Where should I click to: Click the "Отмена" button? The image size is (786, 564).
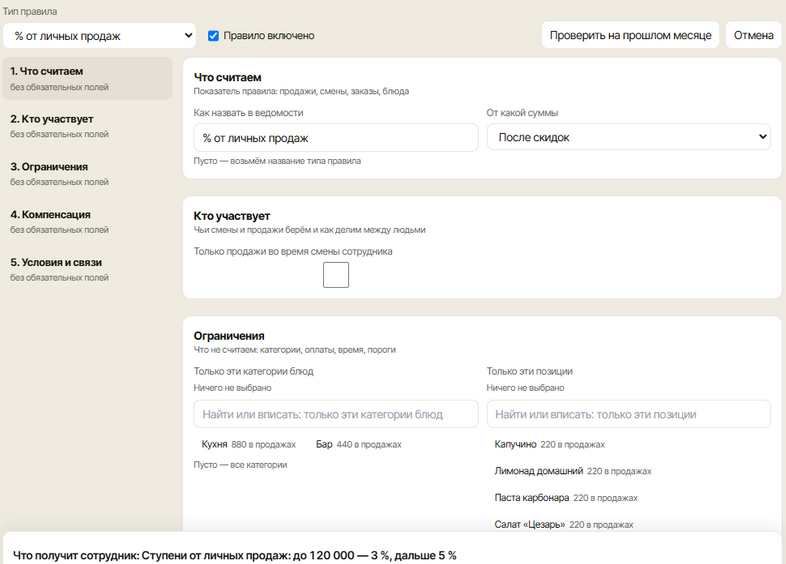(753, 35)
